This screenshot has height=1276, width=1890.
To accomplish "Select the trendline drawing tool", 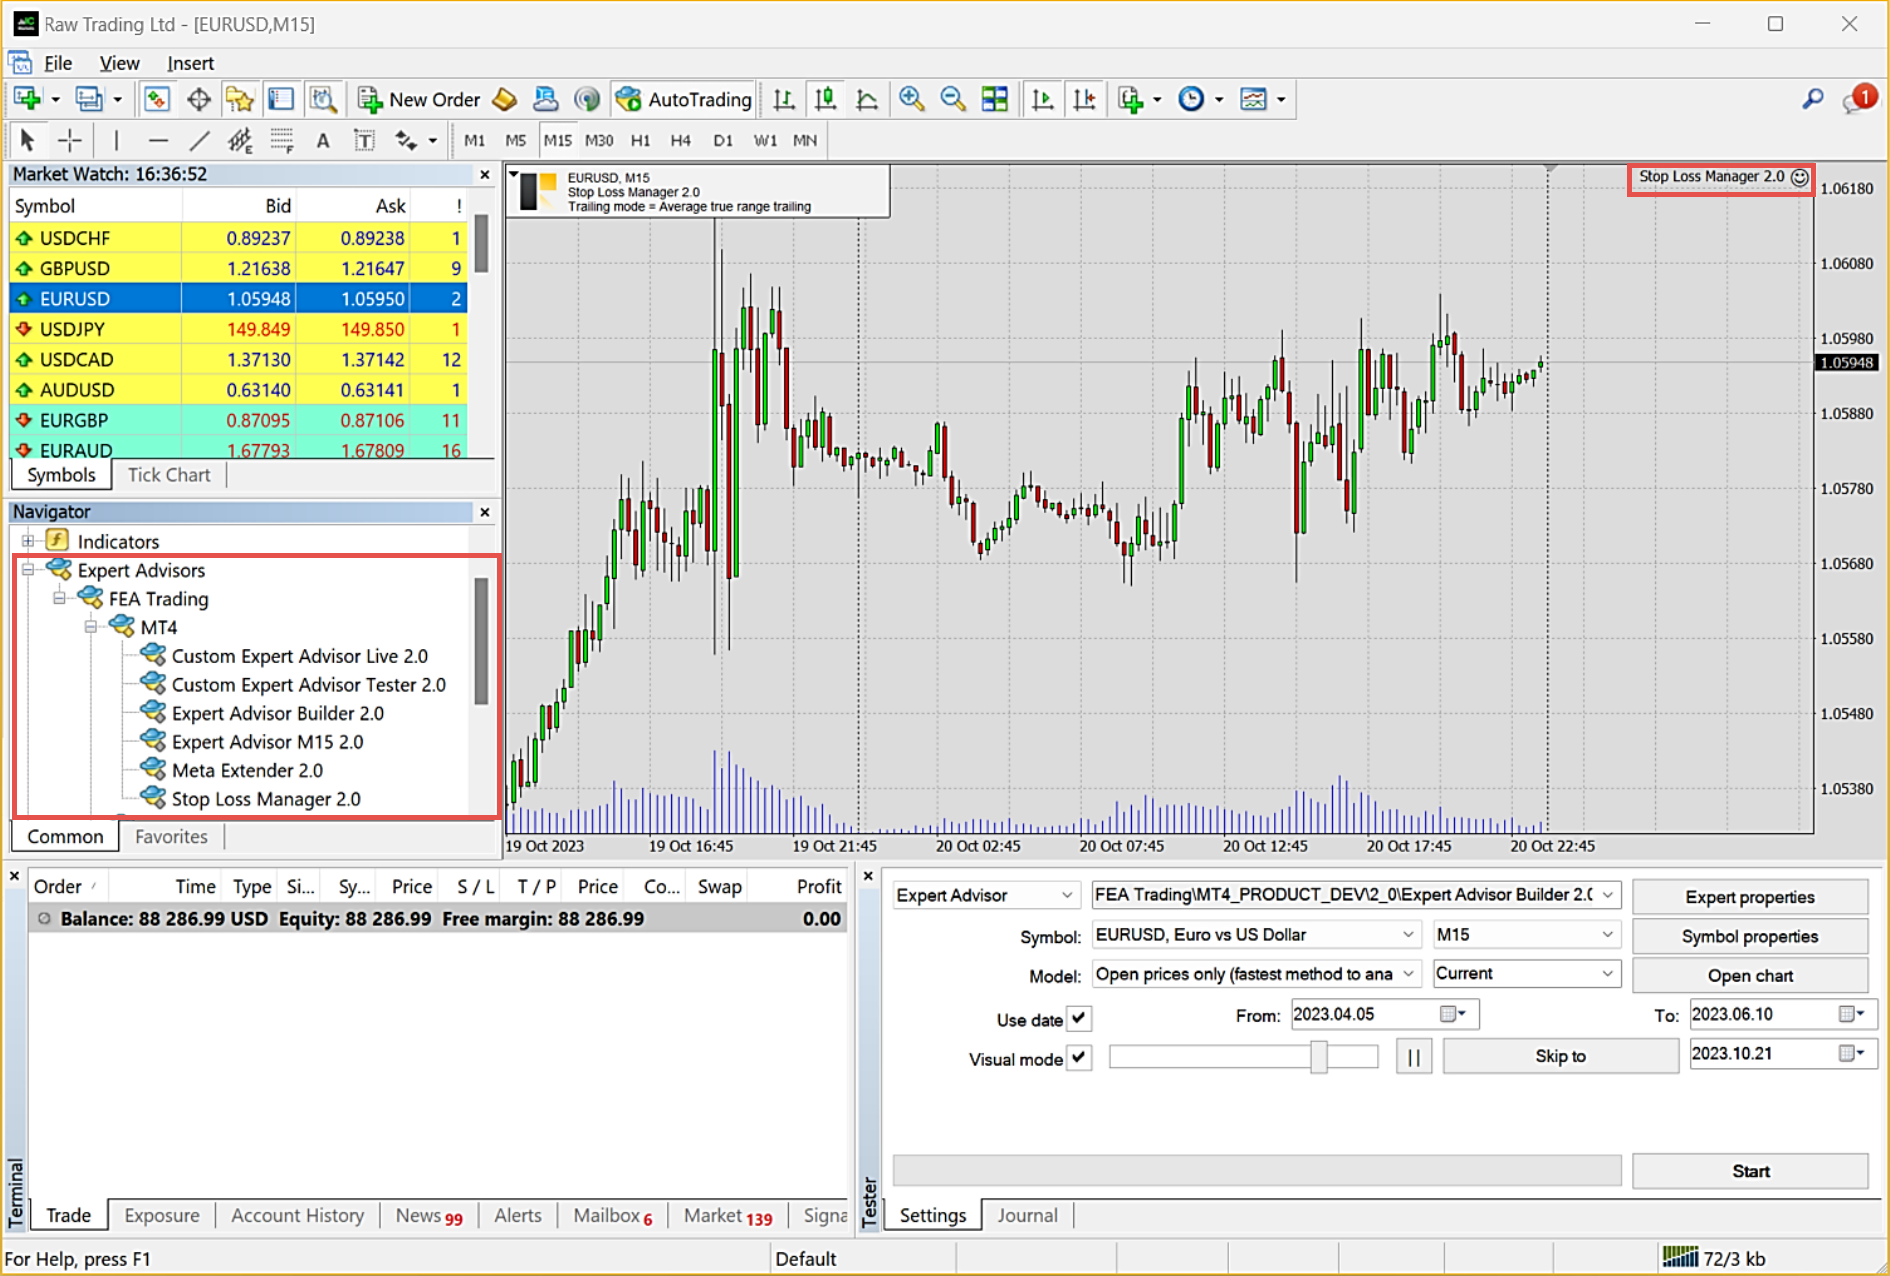I will pyautogui.click(x=199, y=140).
